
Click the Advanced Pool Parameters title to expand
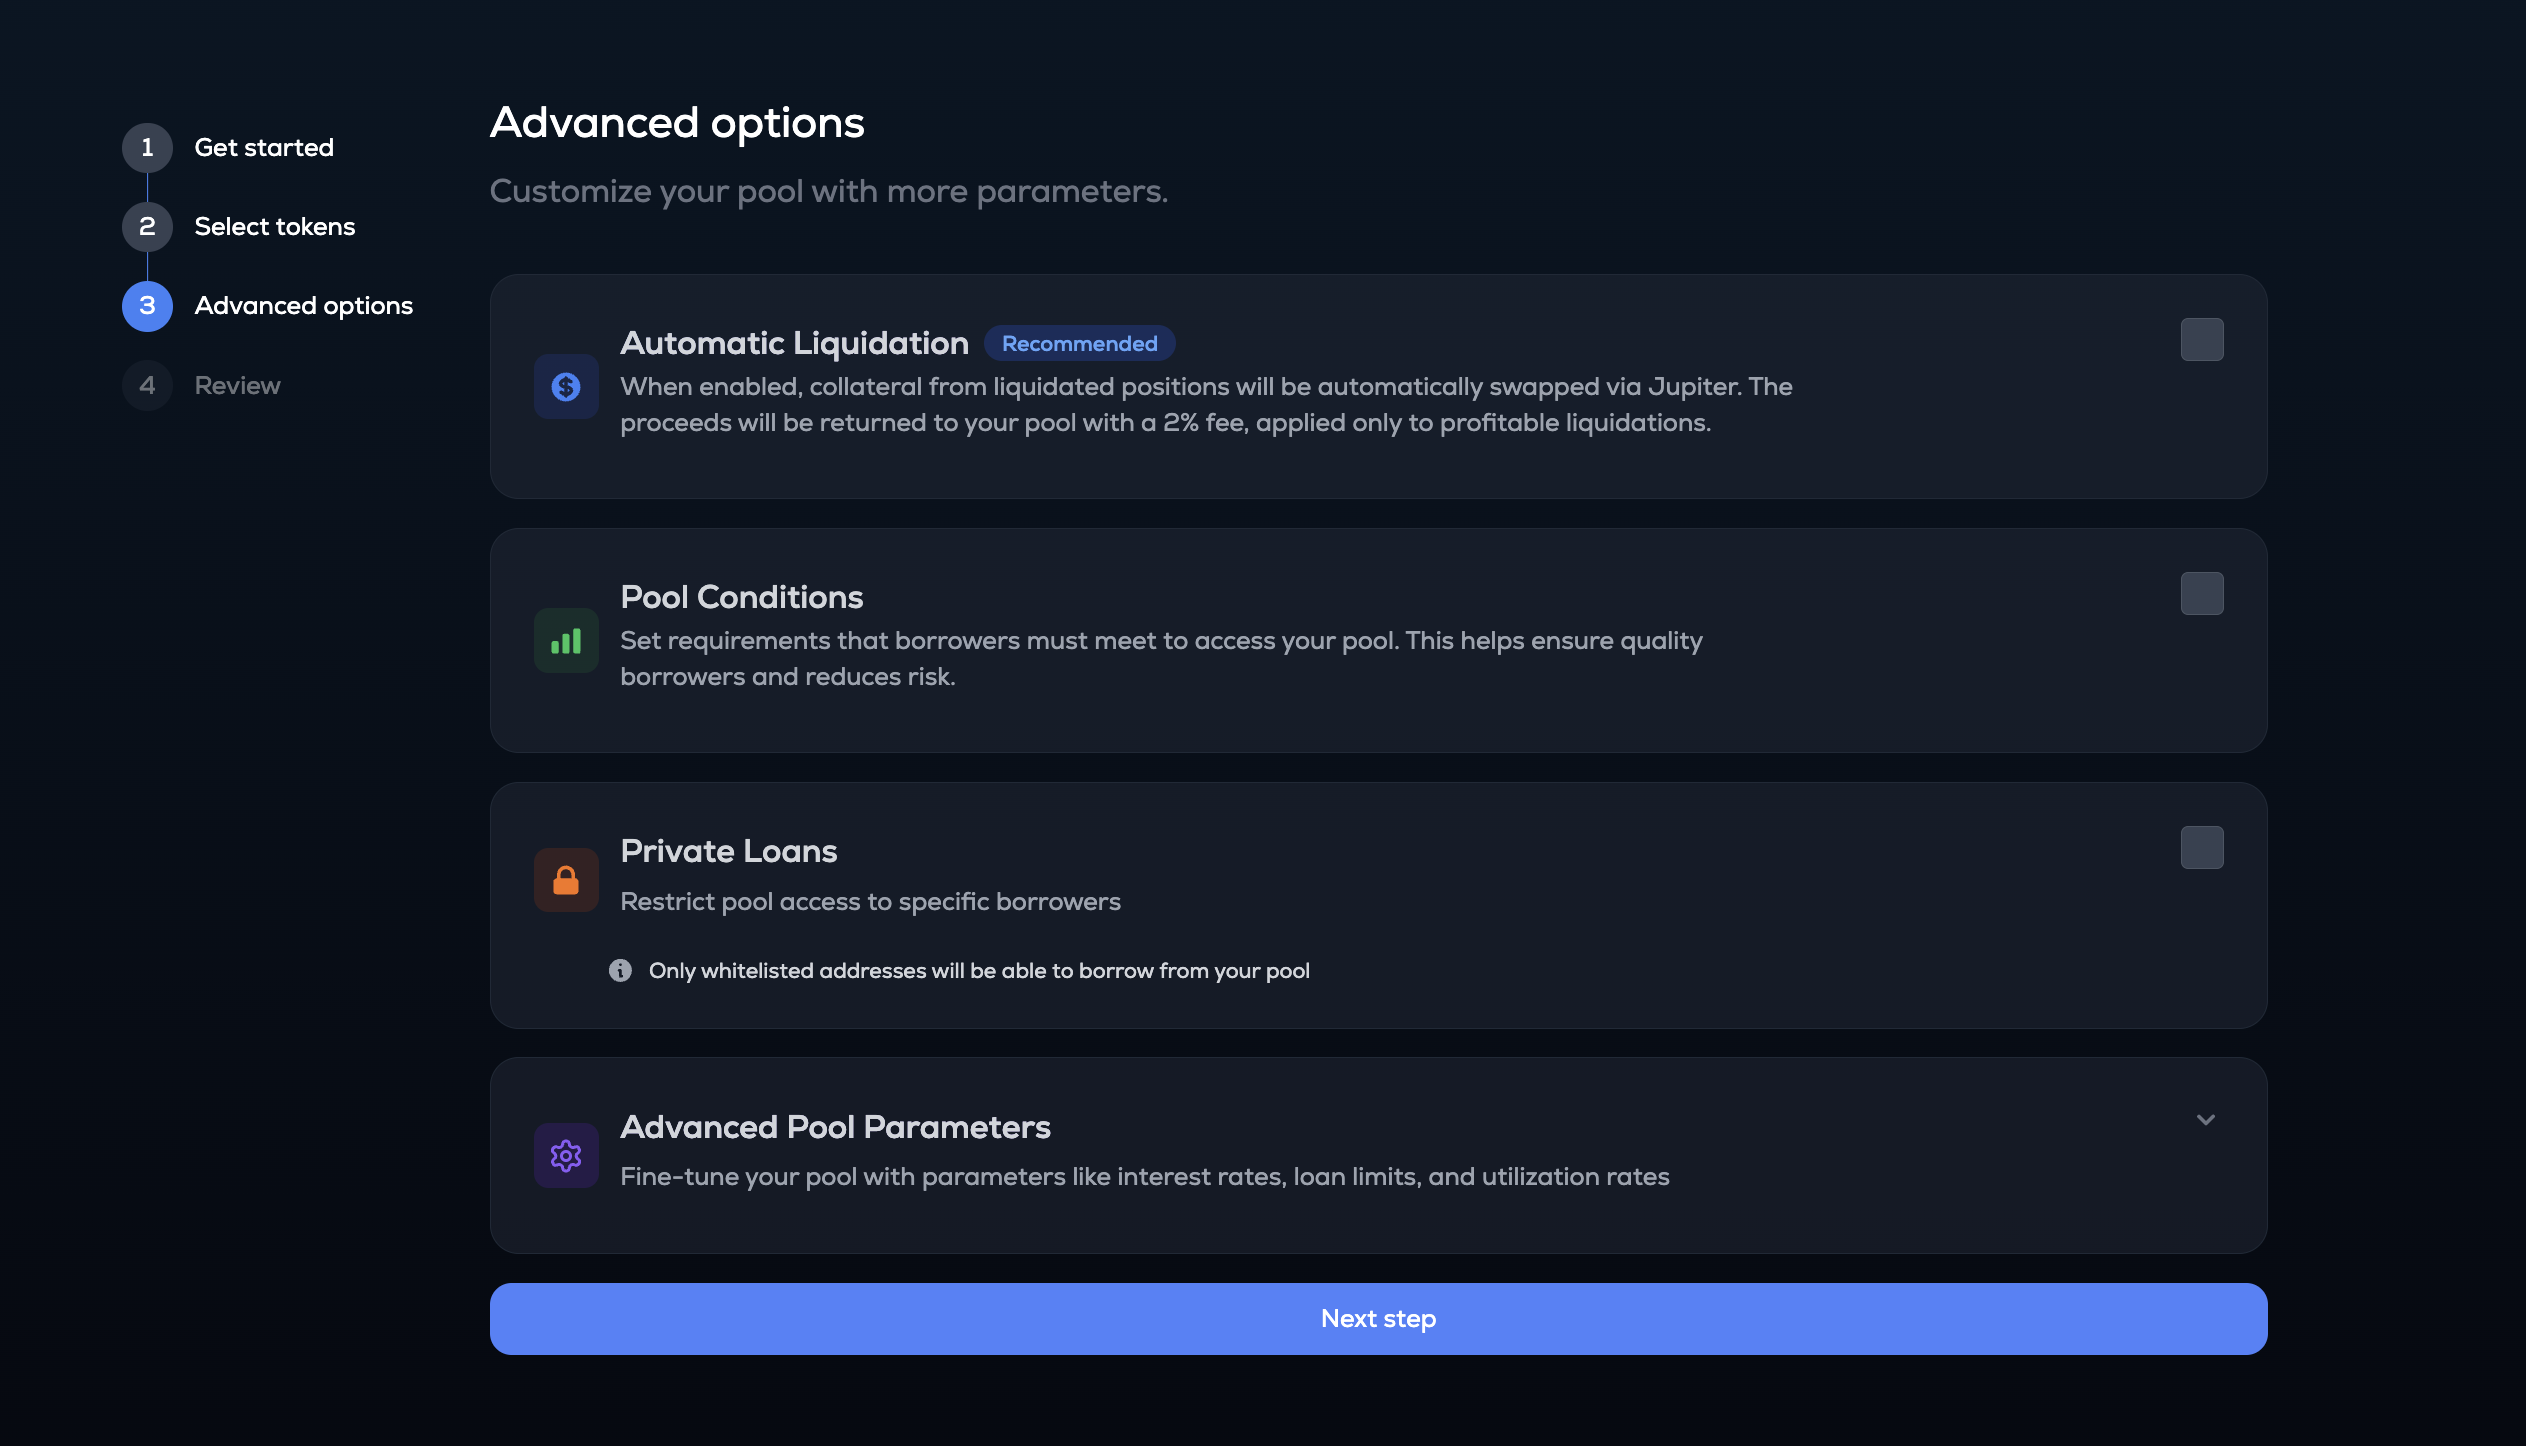click(835, 1128)
